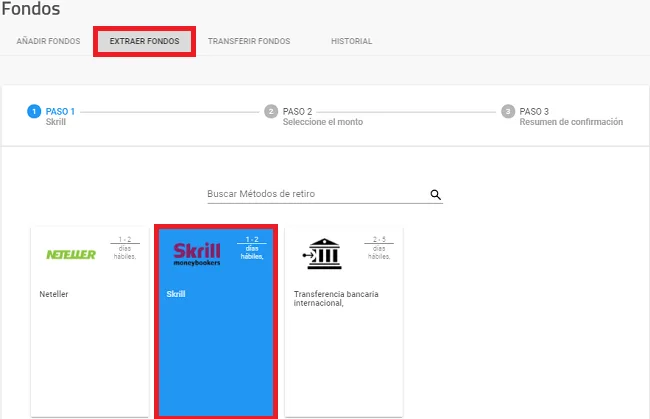Click the Skrill moneybookers logo
The image size is (650, 419).
coord(197,254)
